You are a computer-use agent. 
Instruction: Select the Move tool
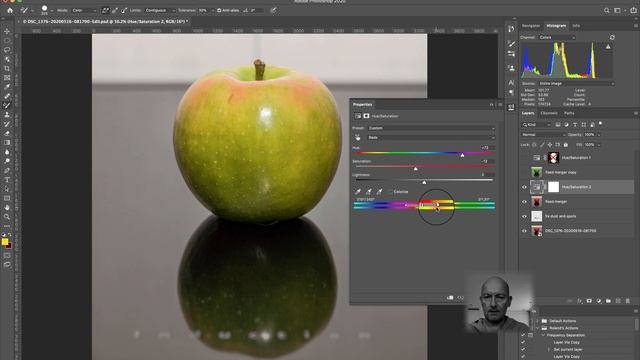7,31
